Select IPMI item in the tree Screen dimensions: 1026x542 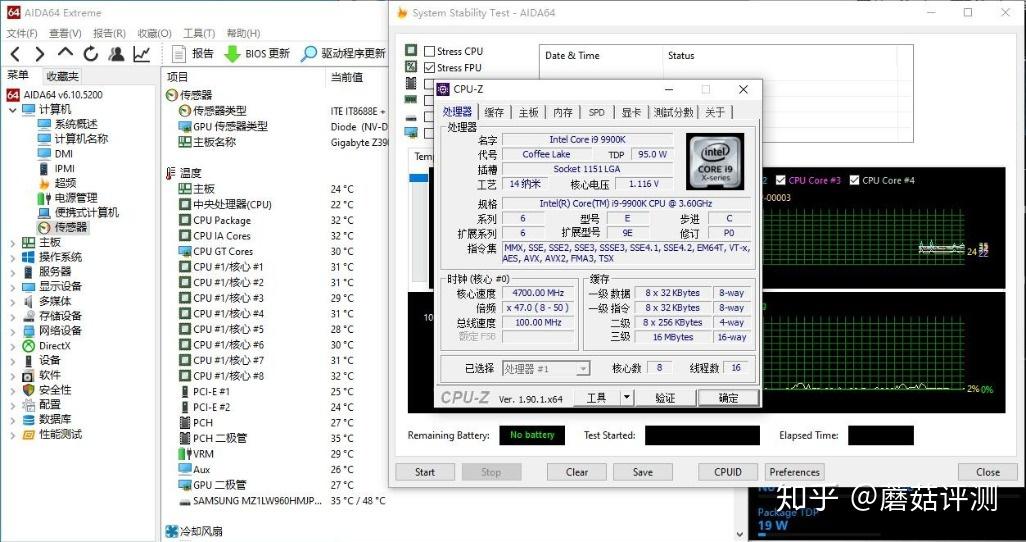(x=65, y=168)
